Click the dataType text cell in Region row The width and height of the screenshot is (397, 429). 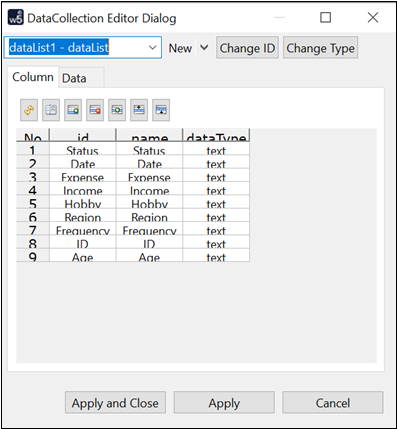click(x=216, y=216)
